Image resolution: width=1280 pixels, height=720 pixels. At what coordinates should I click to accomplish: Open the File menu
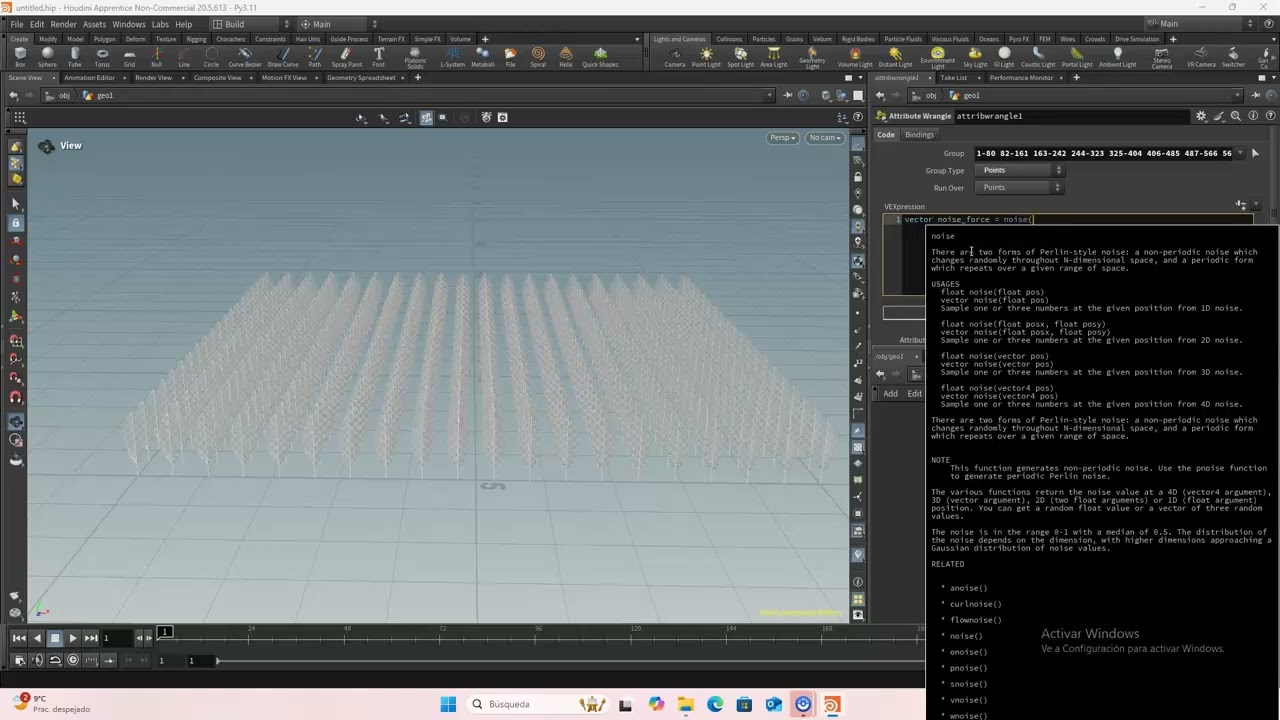click(x=17, y=24)
